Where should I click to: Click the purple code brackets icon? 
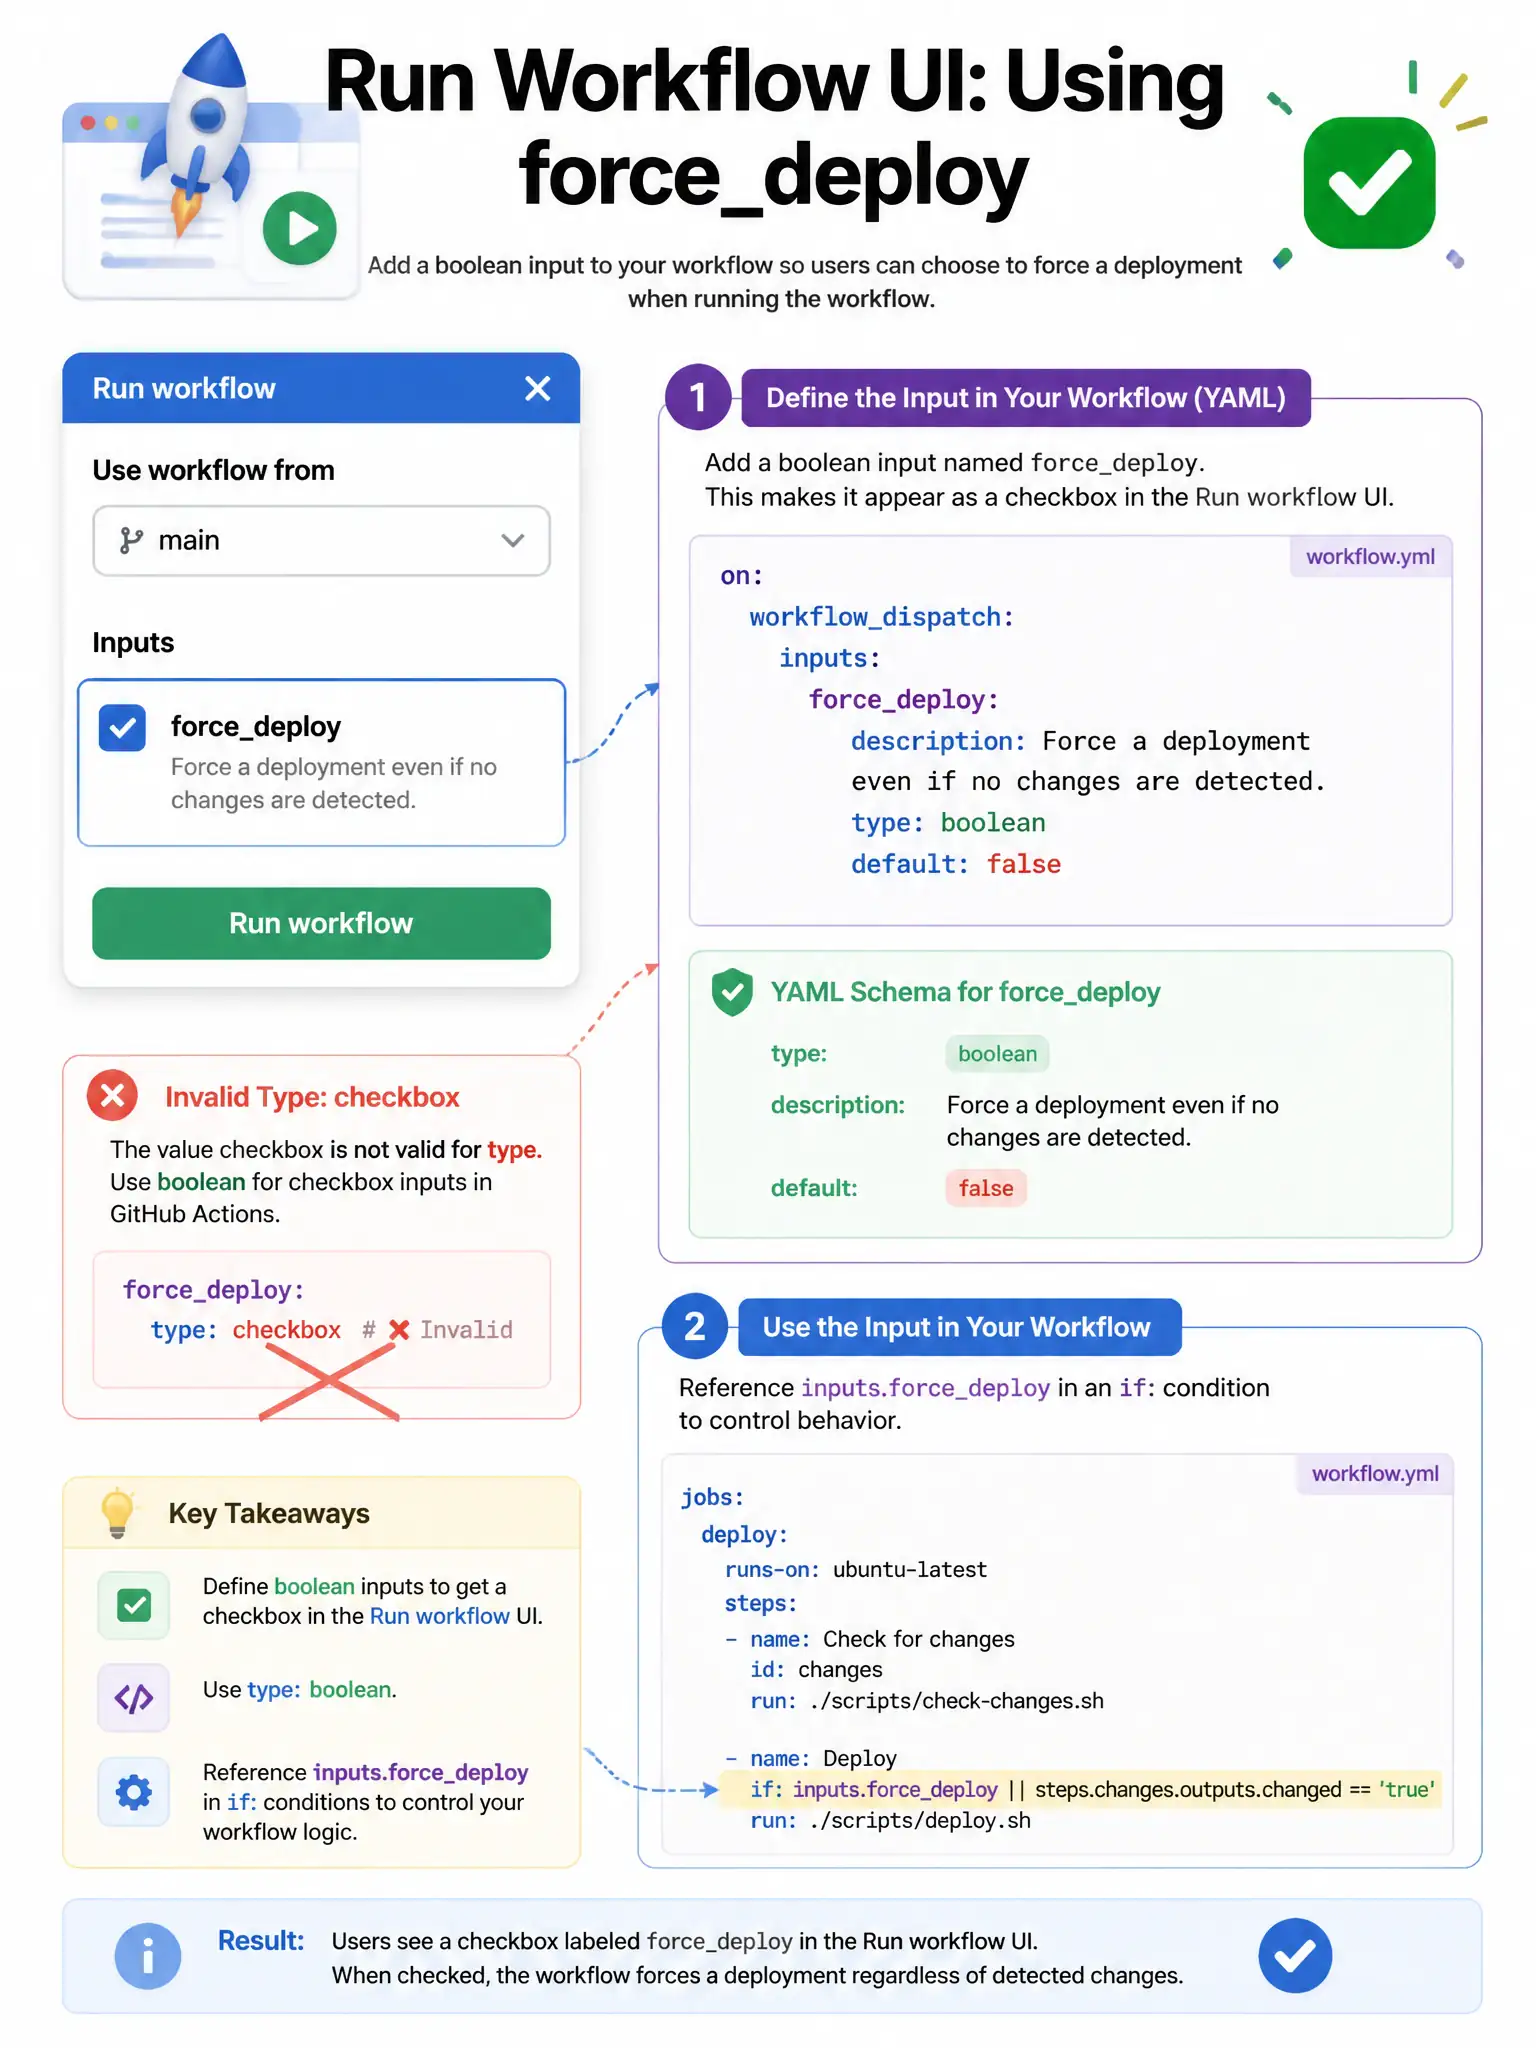pos(134,1697)
